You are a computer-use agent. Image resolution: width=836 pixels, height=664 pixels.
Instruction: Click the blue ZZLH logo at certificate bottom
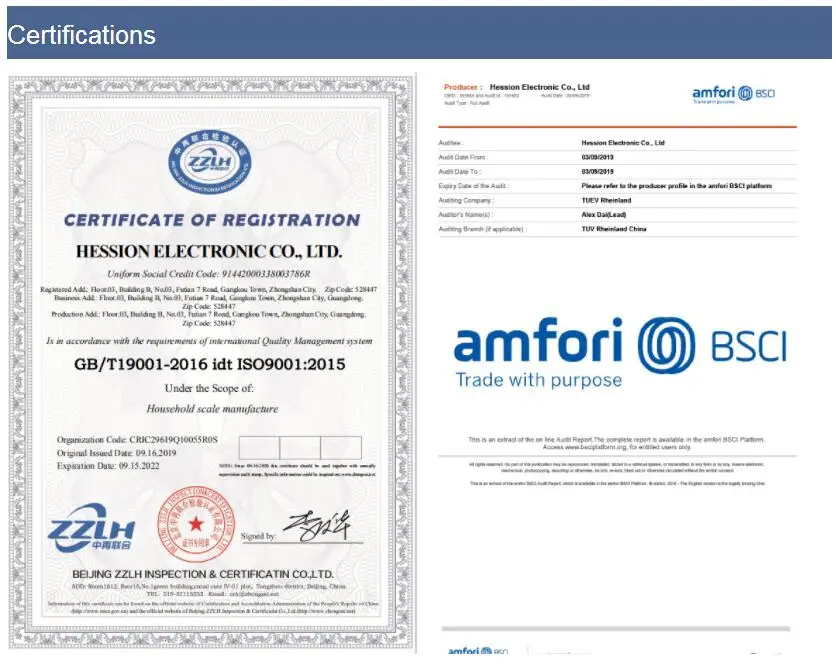pos(91,528)
